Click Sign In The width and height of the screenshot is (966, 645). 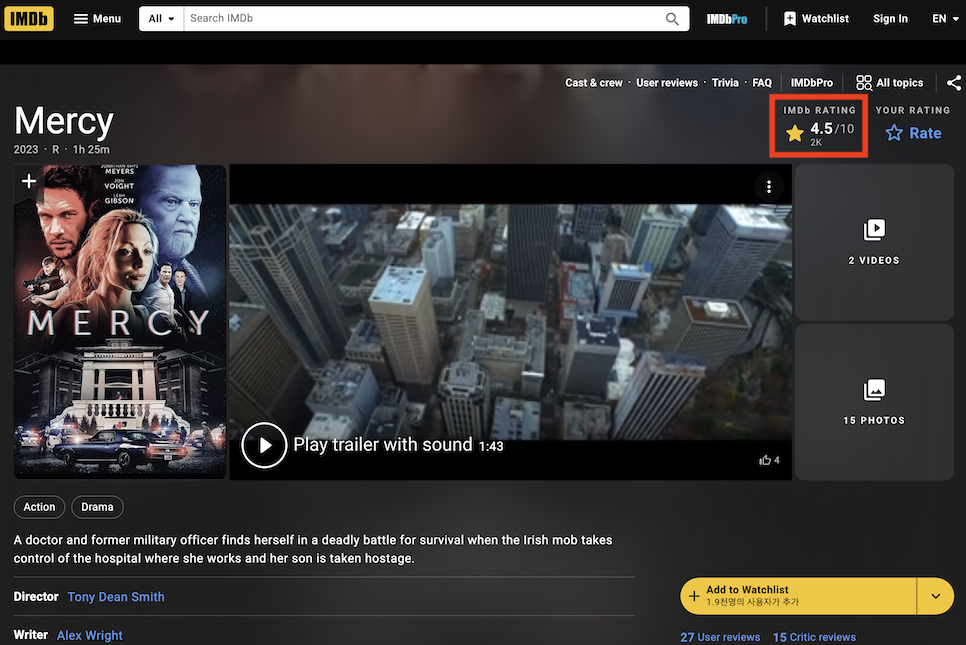(x=890, y=18)
